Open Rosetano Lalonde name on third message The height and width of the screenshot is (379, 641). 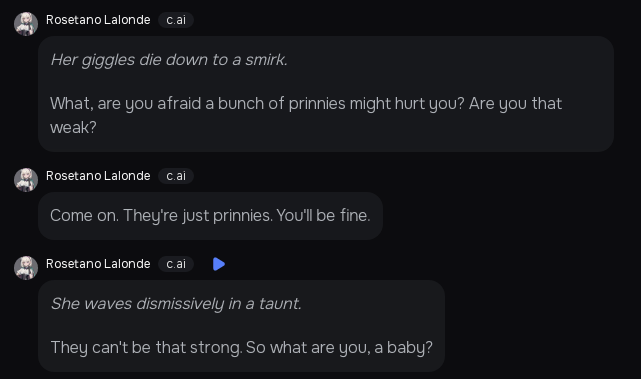[x=98, y=264]
